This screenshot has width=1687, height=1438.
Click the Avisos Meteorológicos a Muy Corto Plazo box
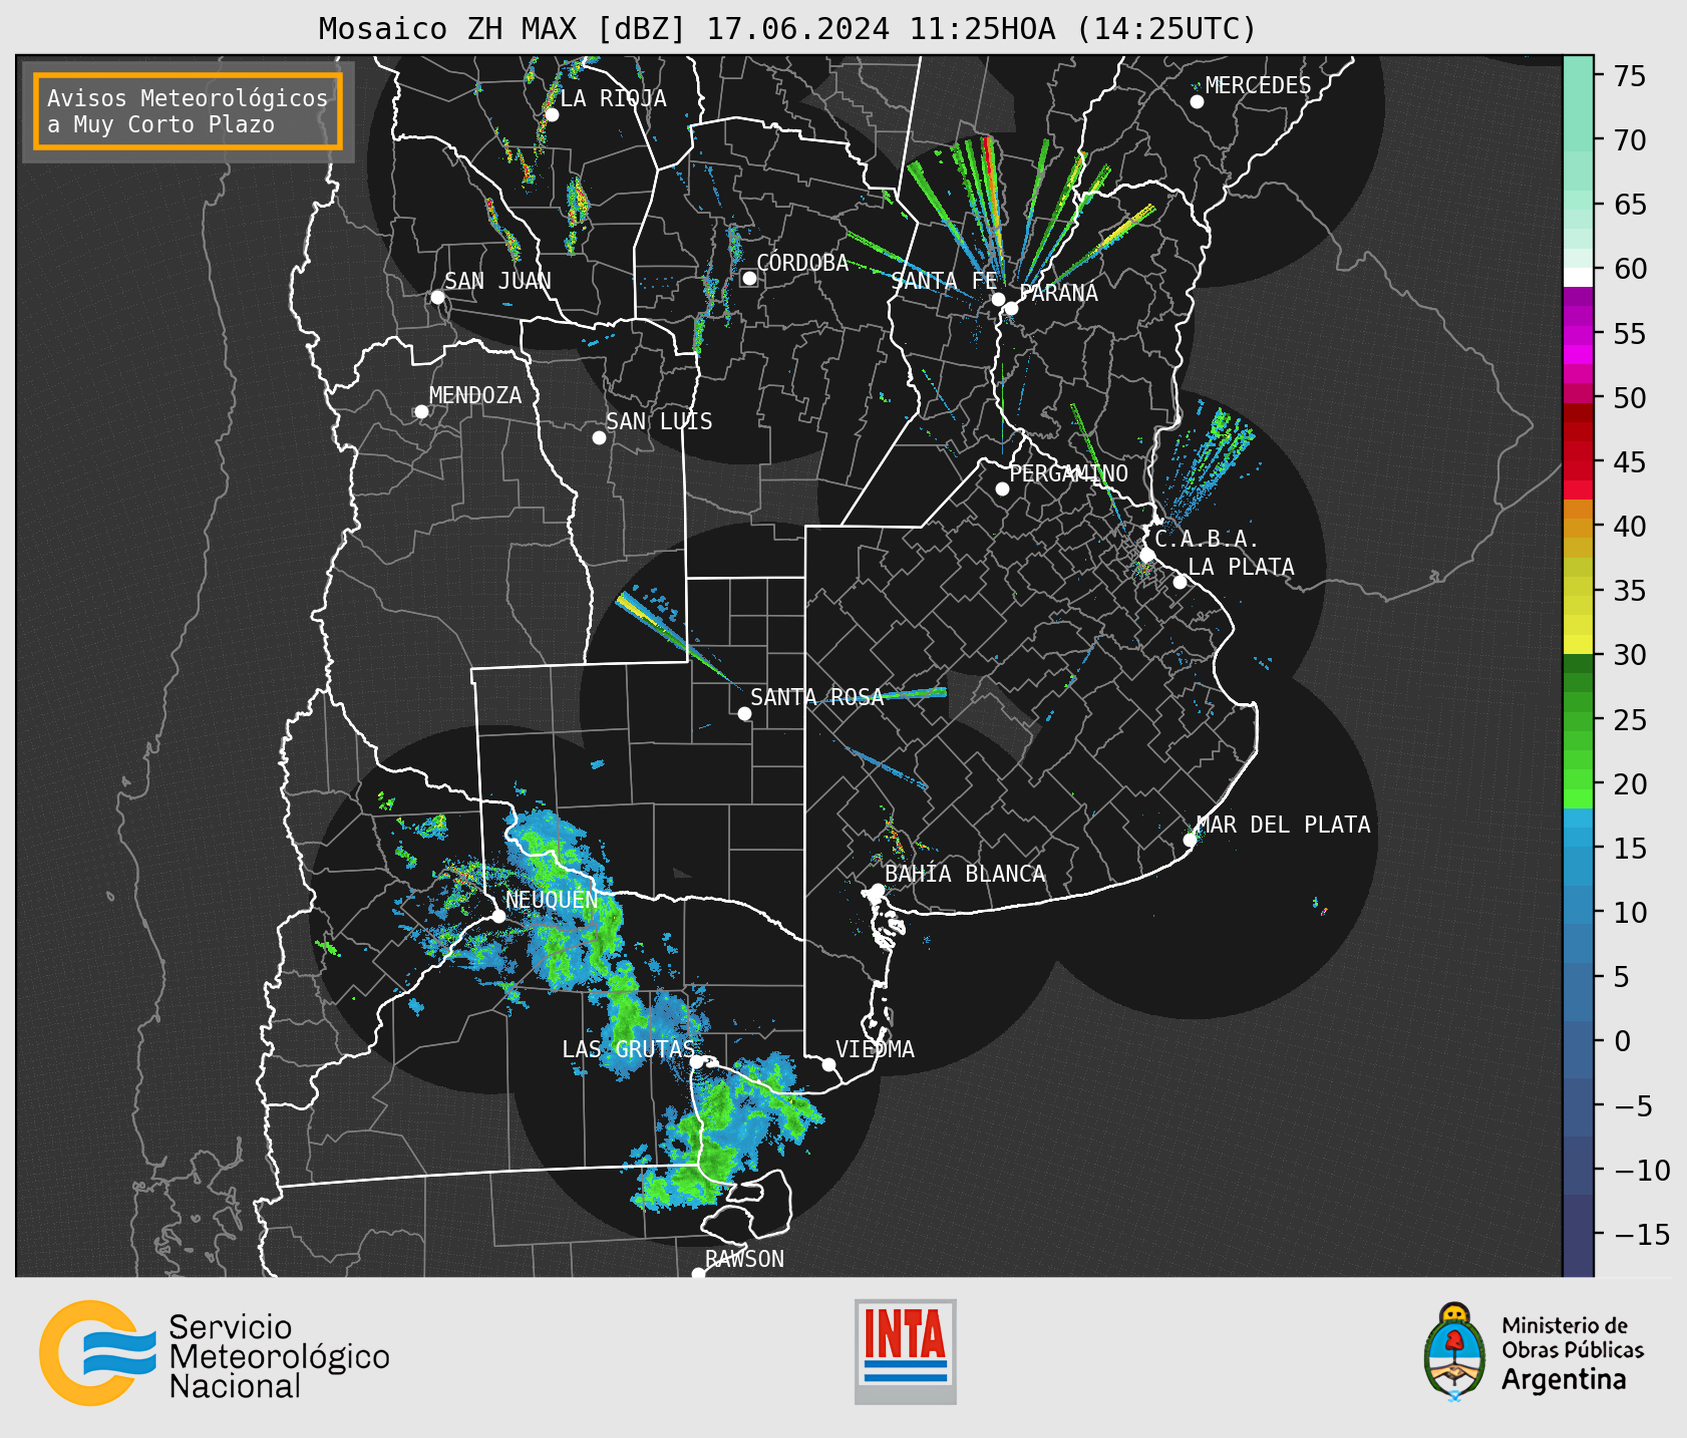(x=188, y=111)
